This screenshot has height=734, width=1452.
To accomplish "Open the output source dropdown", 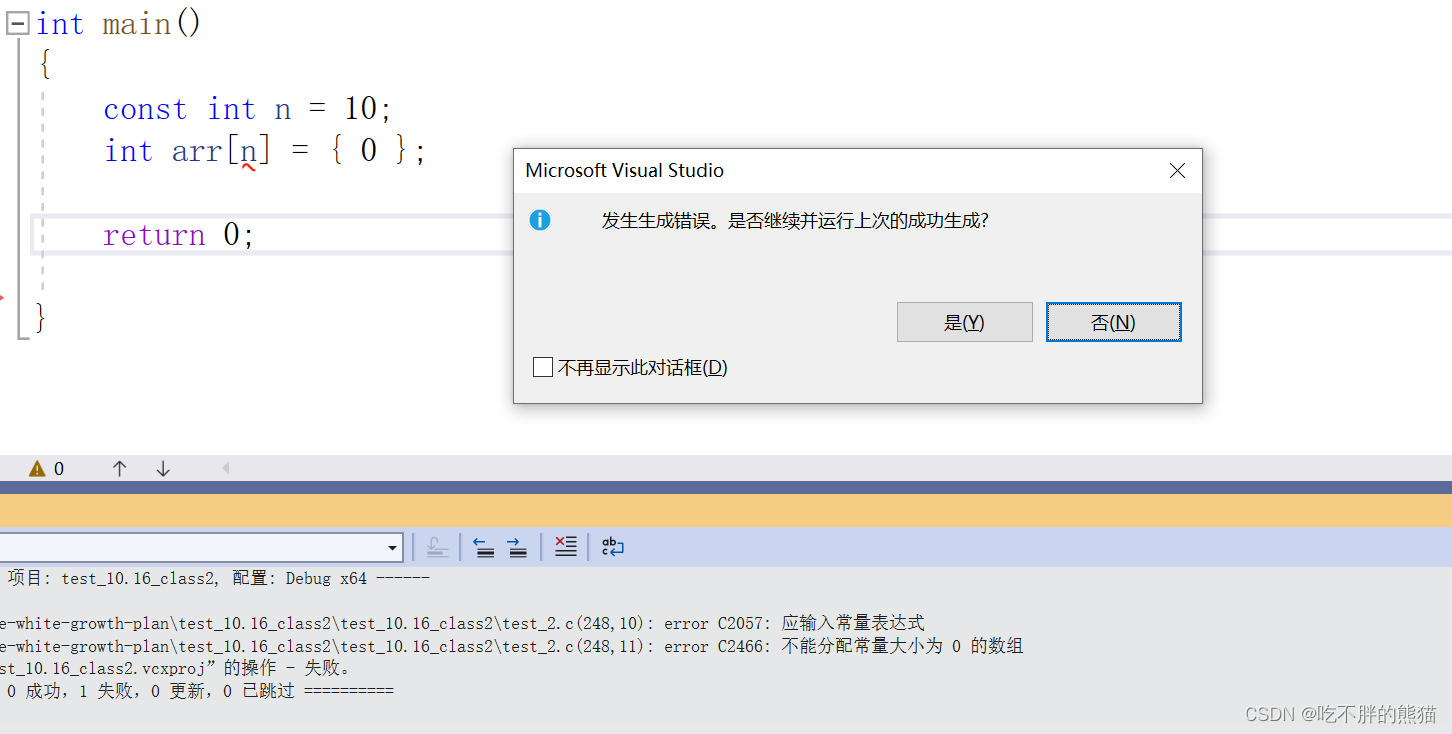I will tap(393, 547).
